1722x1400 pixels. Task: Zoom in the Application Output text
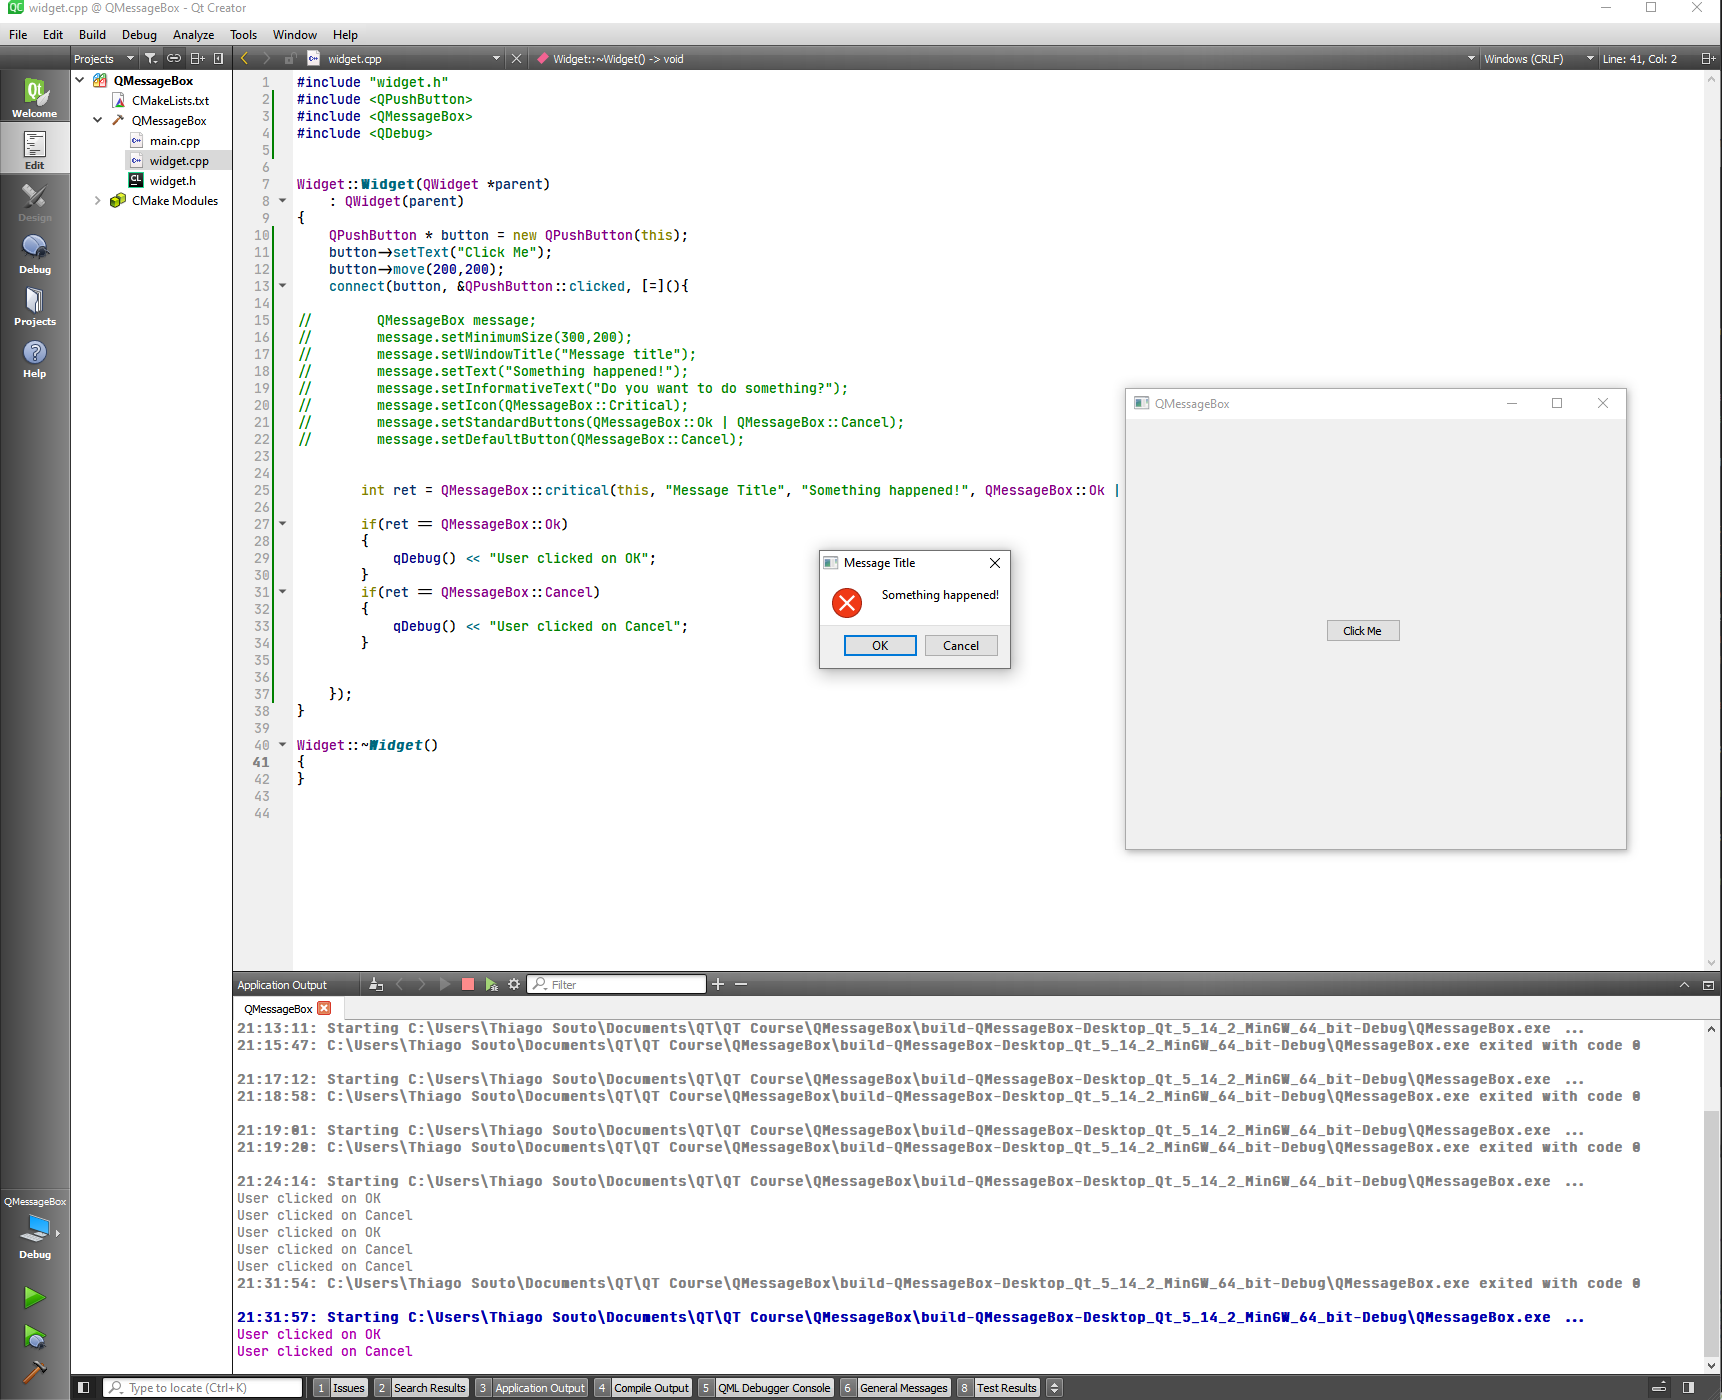tap(718, 985)
